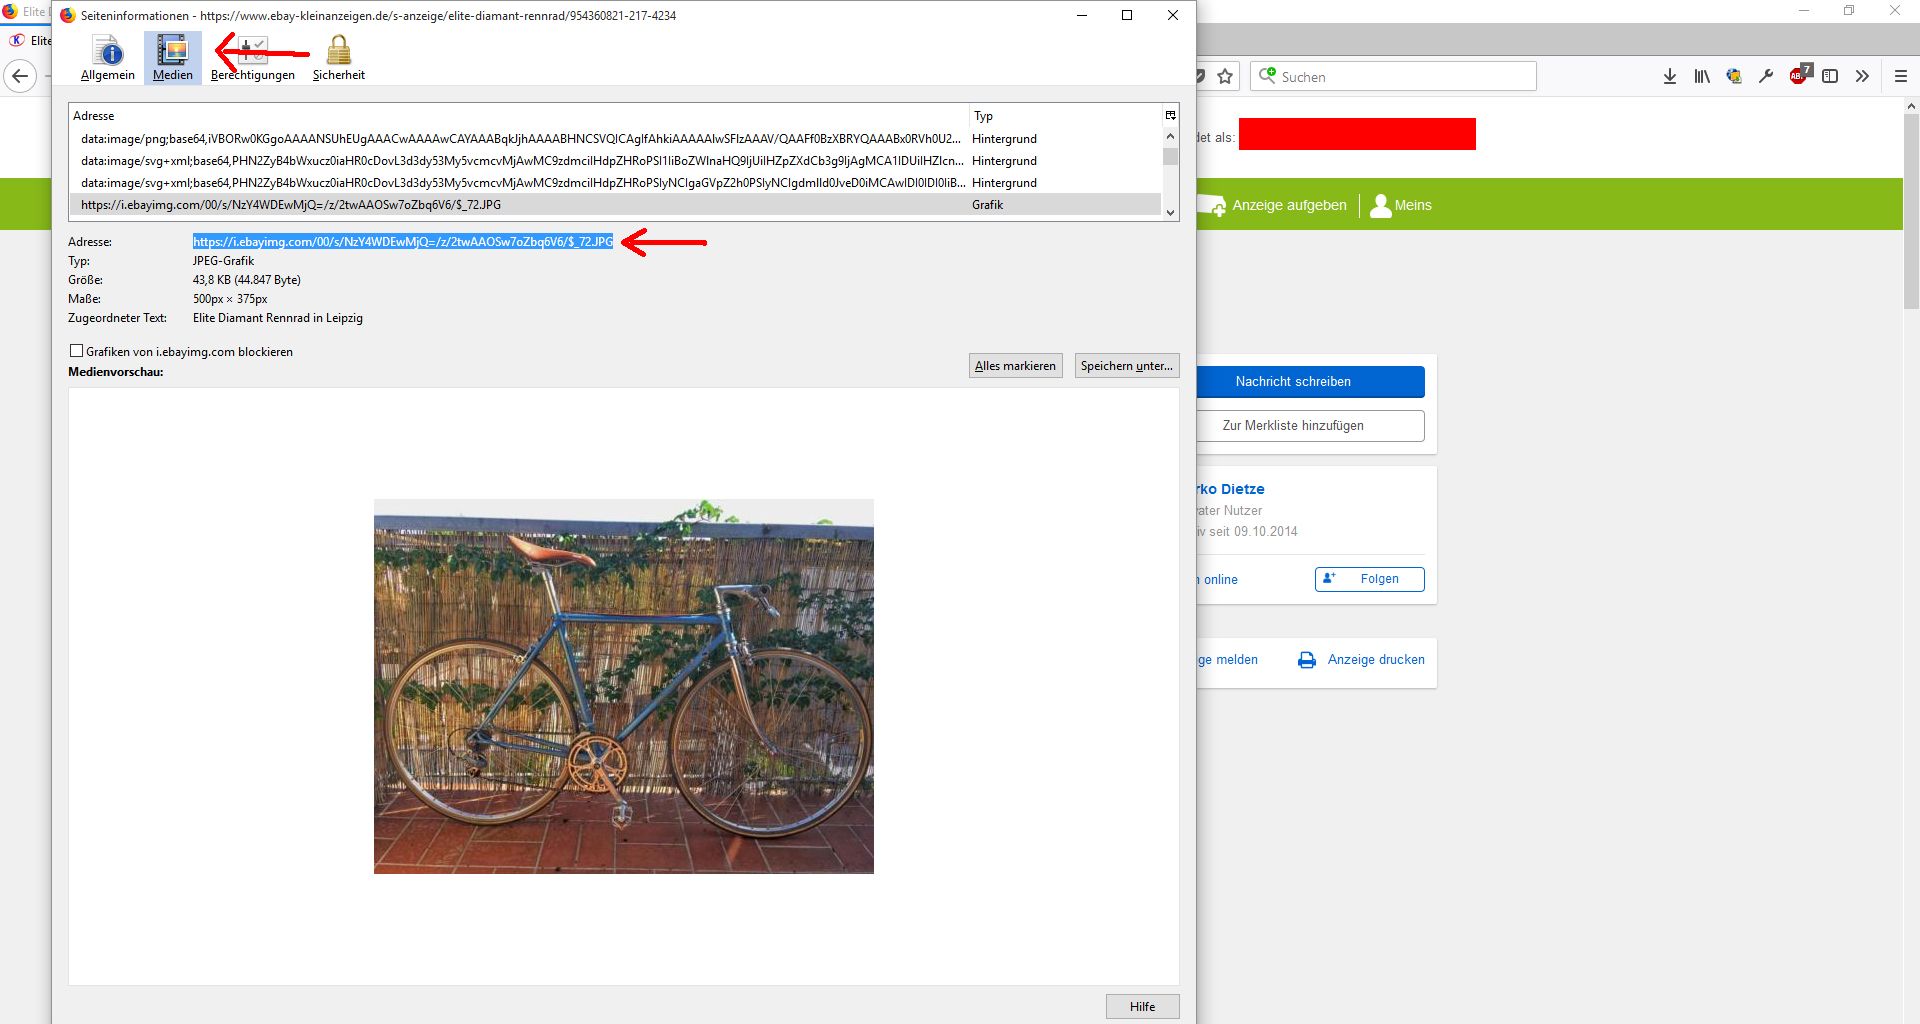The height and width of the screenshot is (1024, 1920).
Task: Click the online seller listings link
Action: 1219,580
